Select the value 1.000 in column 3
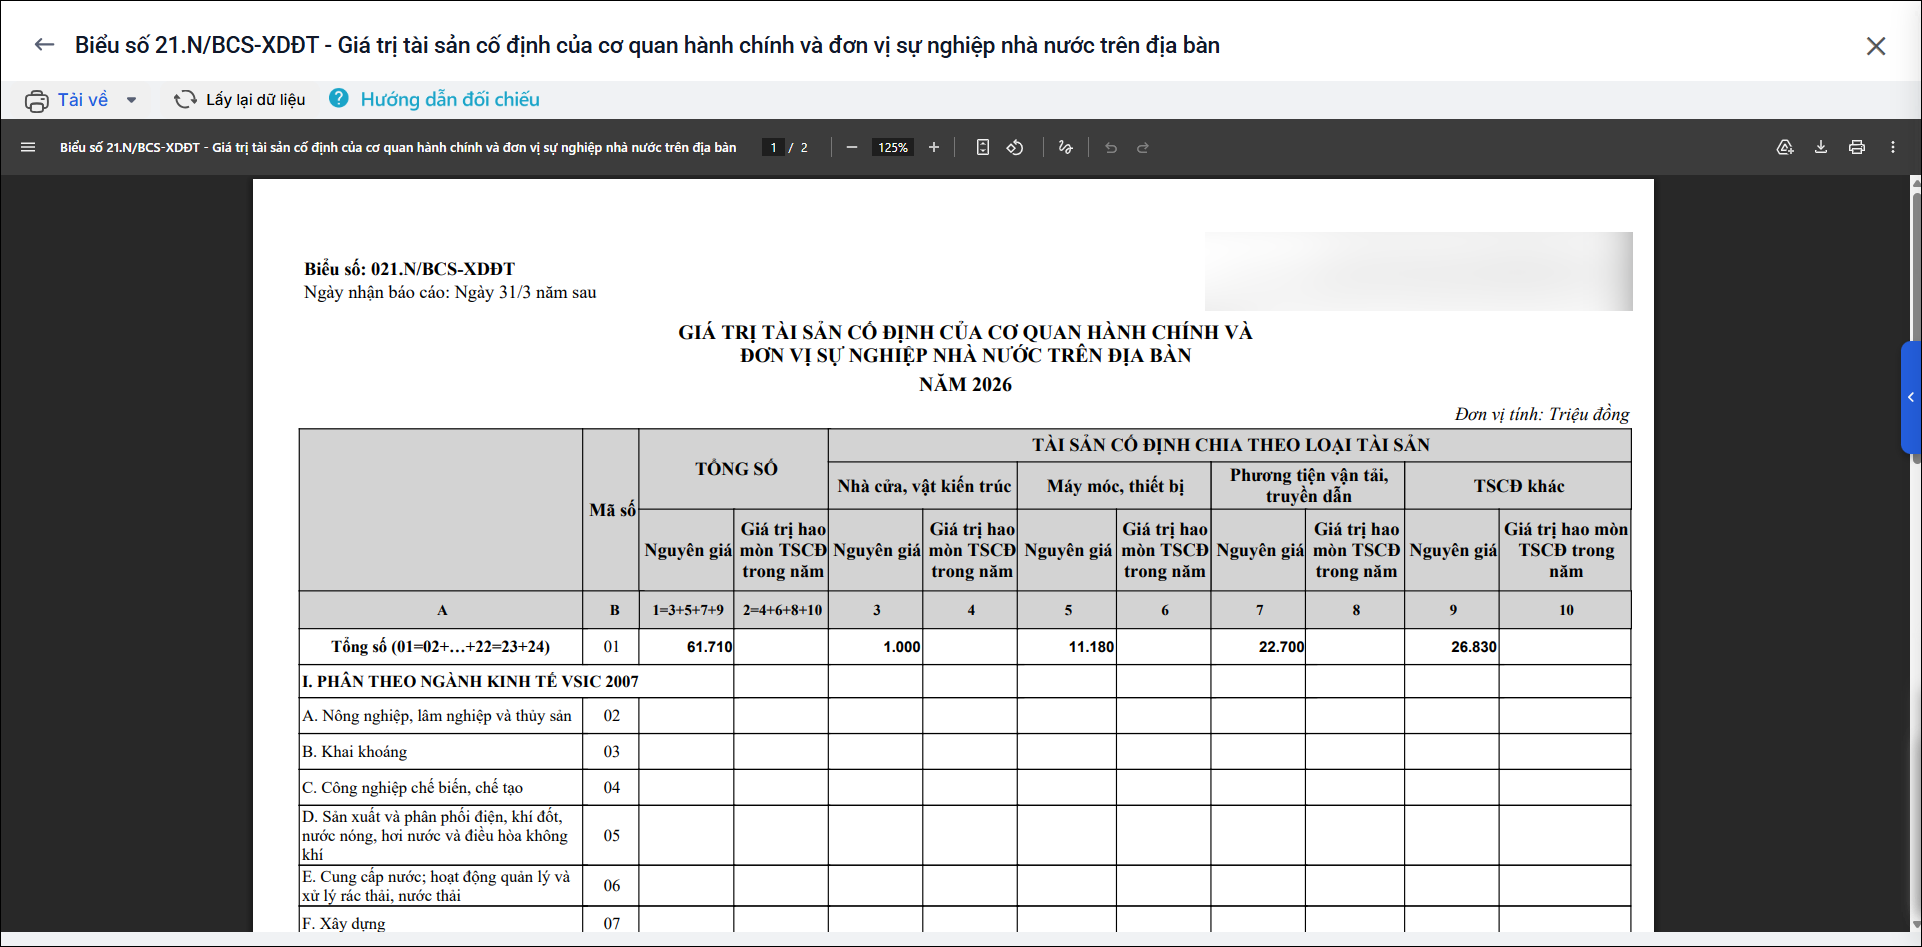The height and width of the screenshot is (947, 1922). pos(901,647)
